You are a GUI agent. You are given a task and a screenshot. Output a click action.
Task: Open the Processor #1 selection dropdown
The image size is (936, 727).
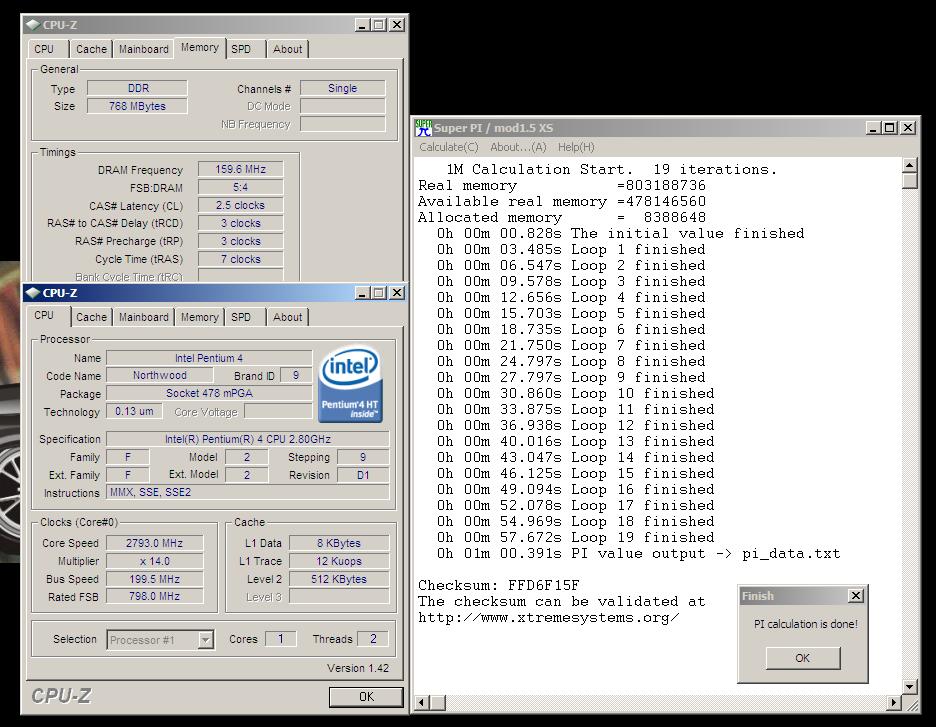click(x=205, y=640)
